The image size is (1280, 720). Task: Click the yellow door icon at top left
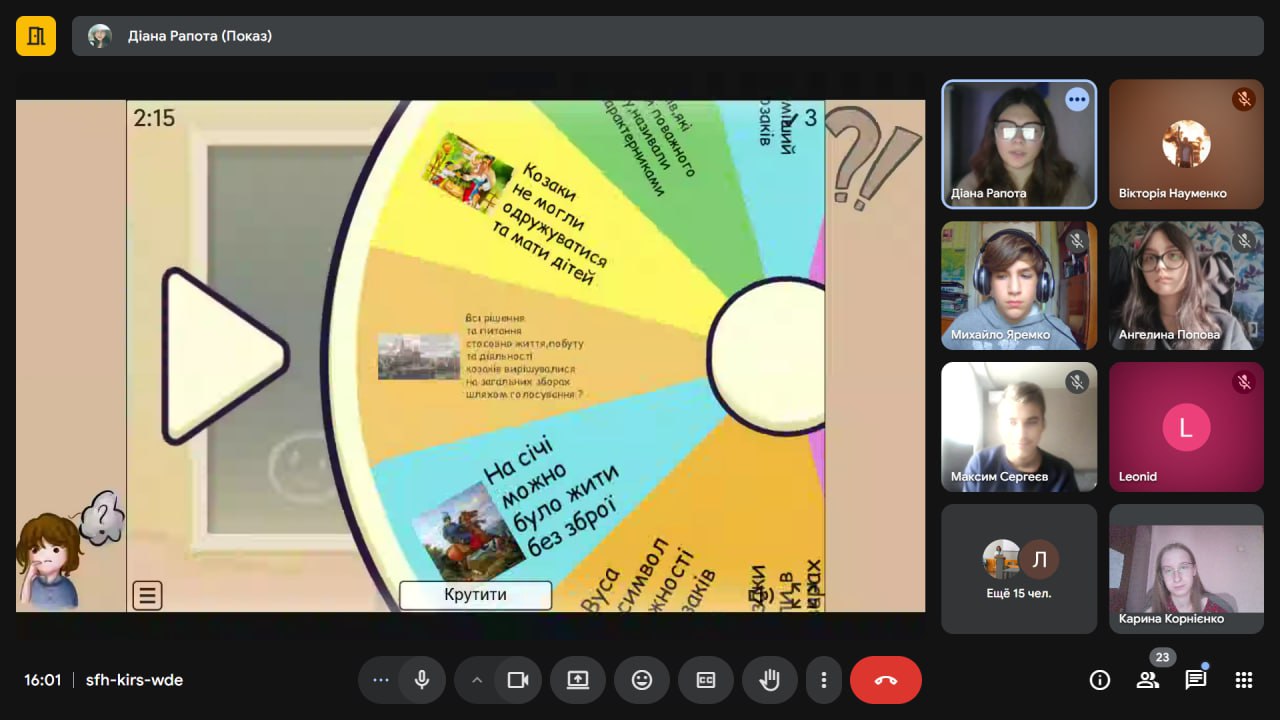(x=36, y=36)
